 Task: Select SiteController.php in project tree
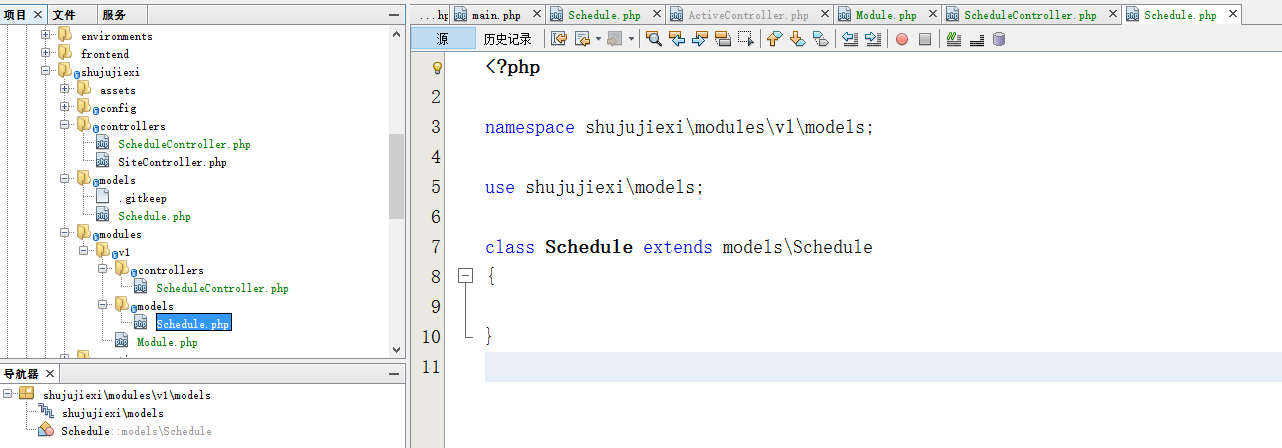pyautogui.click(x=172, y=162)
